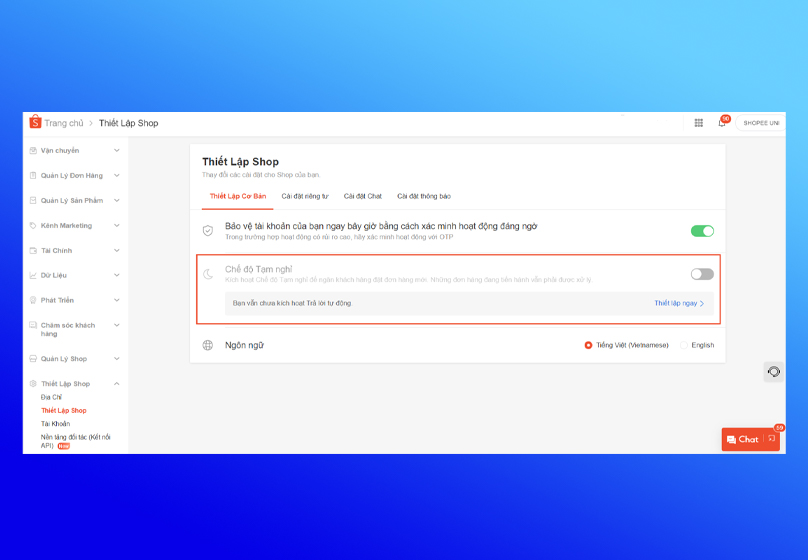Viewport: 808px width, 560px height.
Task: Click the chat window expand icon
Action: click(771, 439)
